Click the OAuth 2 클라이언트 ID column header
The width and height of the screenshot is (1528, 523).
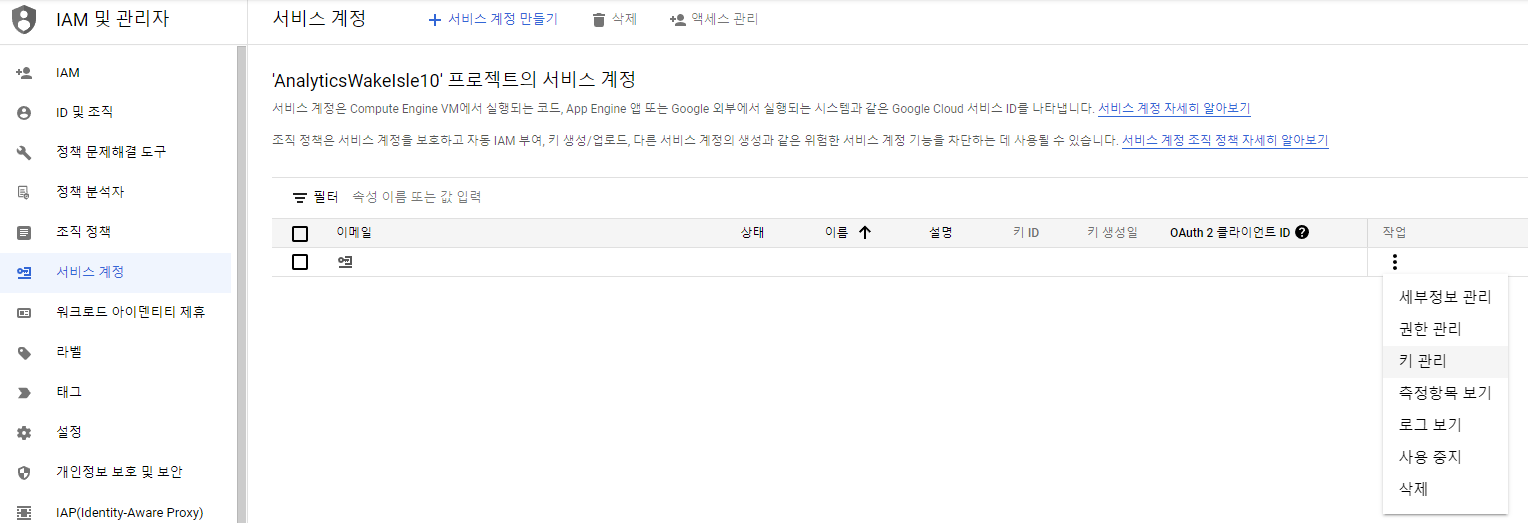1230,233
